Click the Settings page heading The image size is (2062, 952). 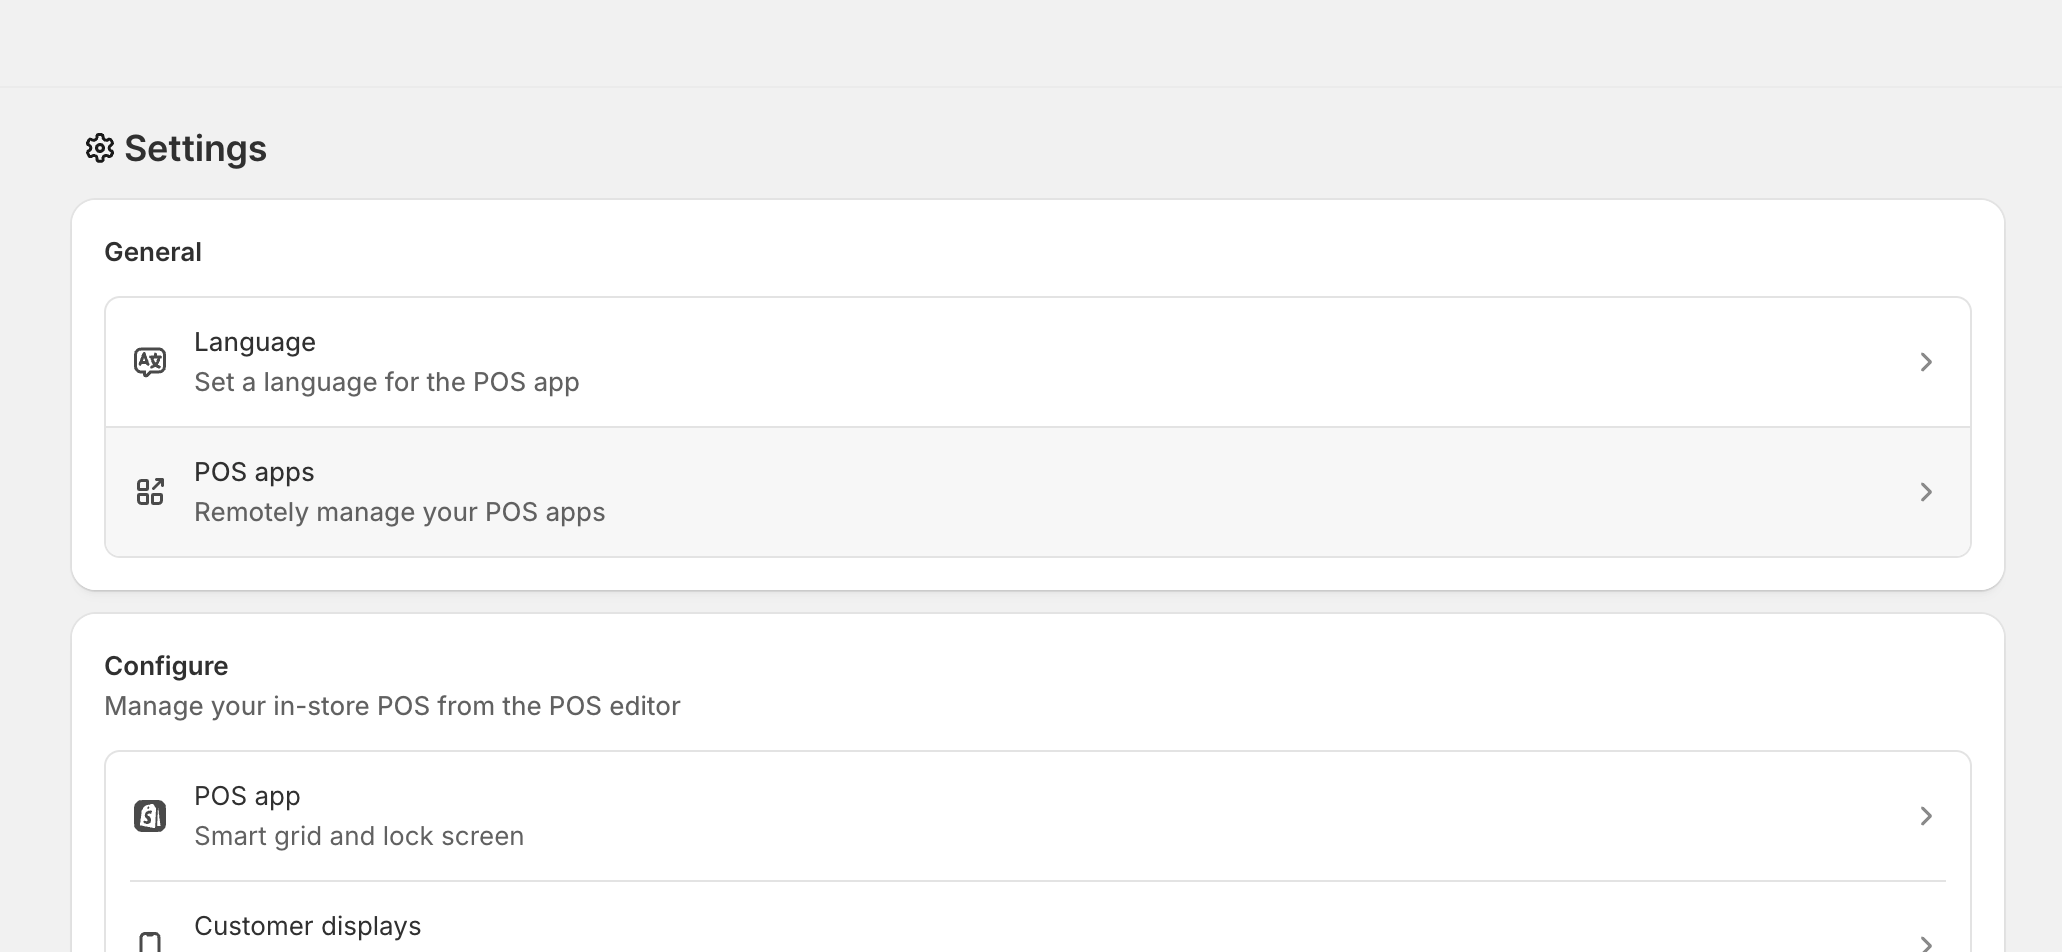coord(194,148)
